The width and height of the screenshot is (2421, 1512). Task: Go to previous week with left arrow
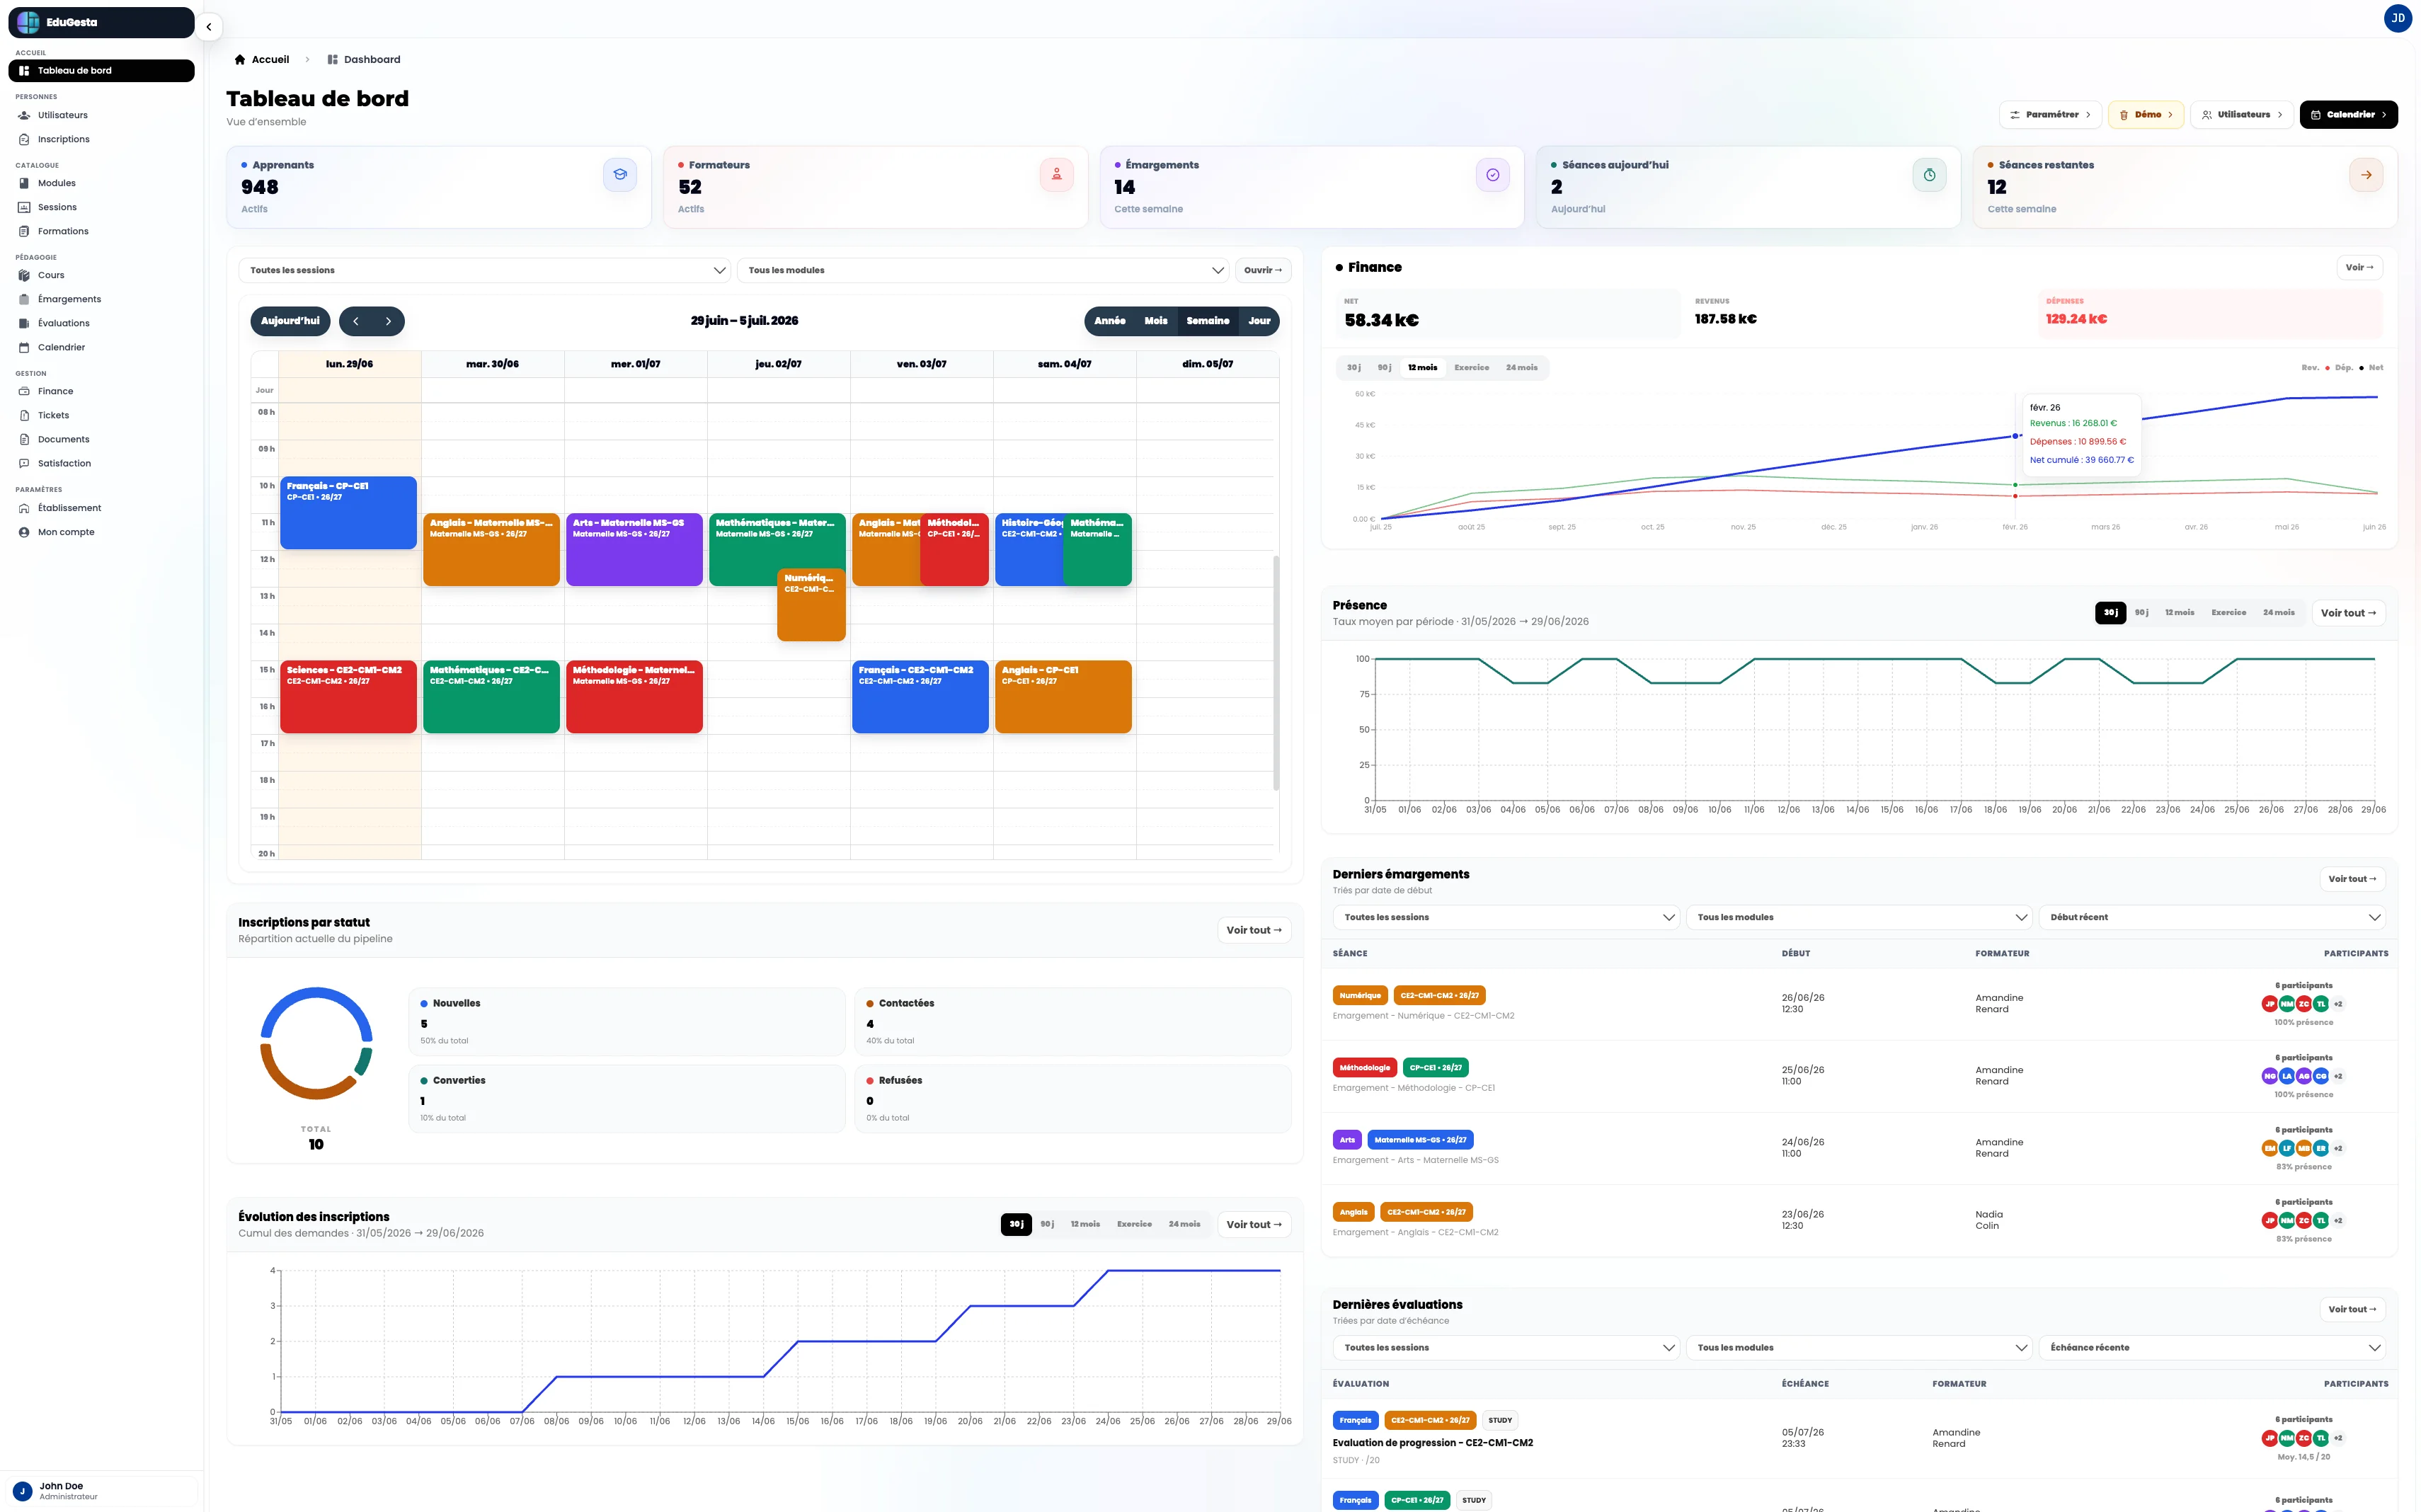(x=356, y=321)
